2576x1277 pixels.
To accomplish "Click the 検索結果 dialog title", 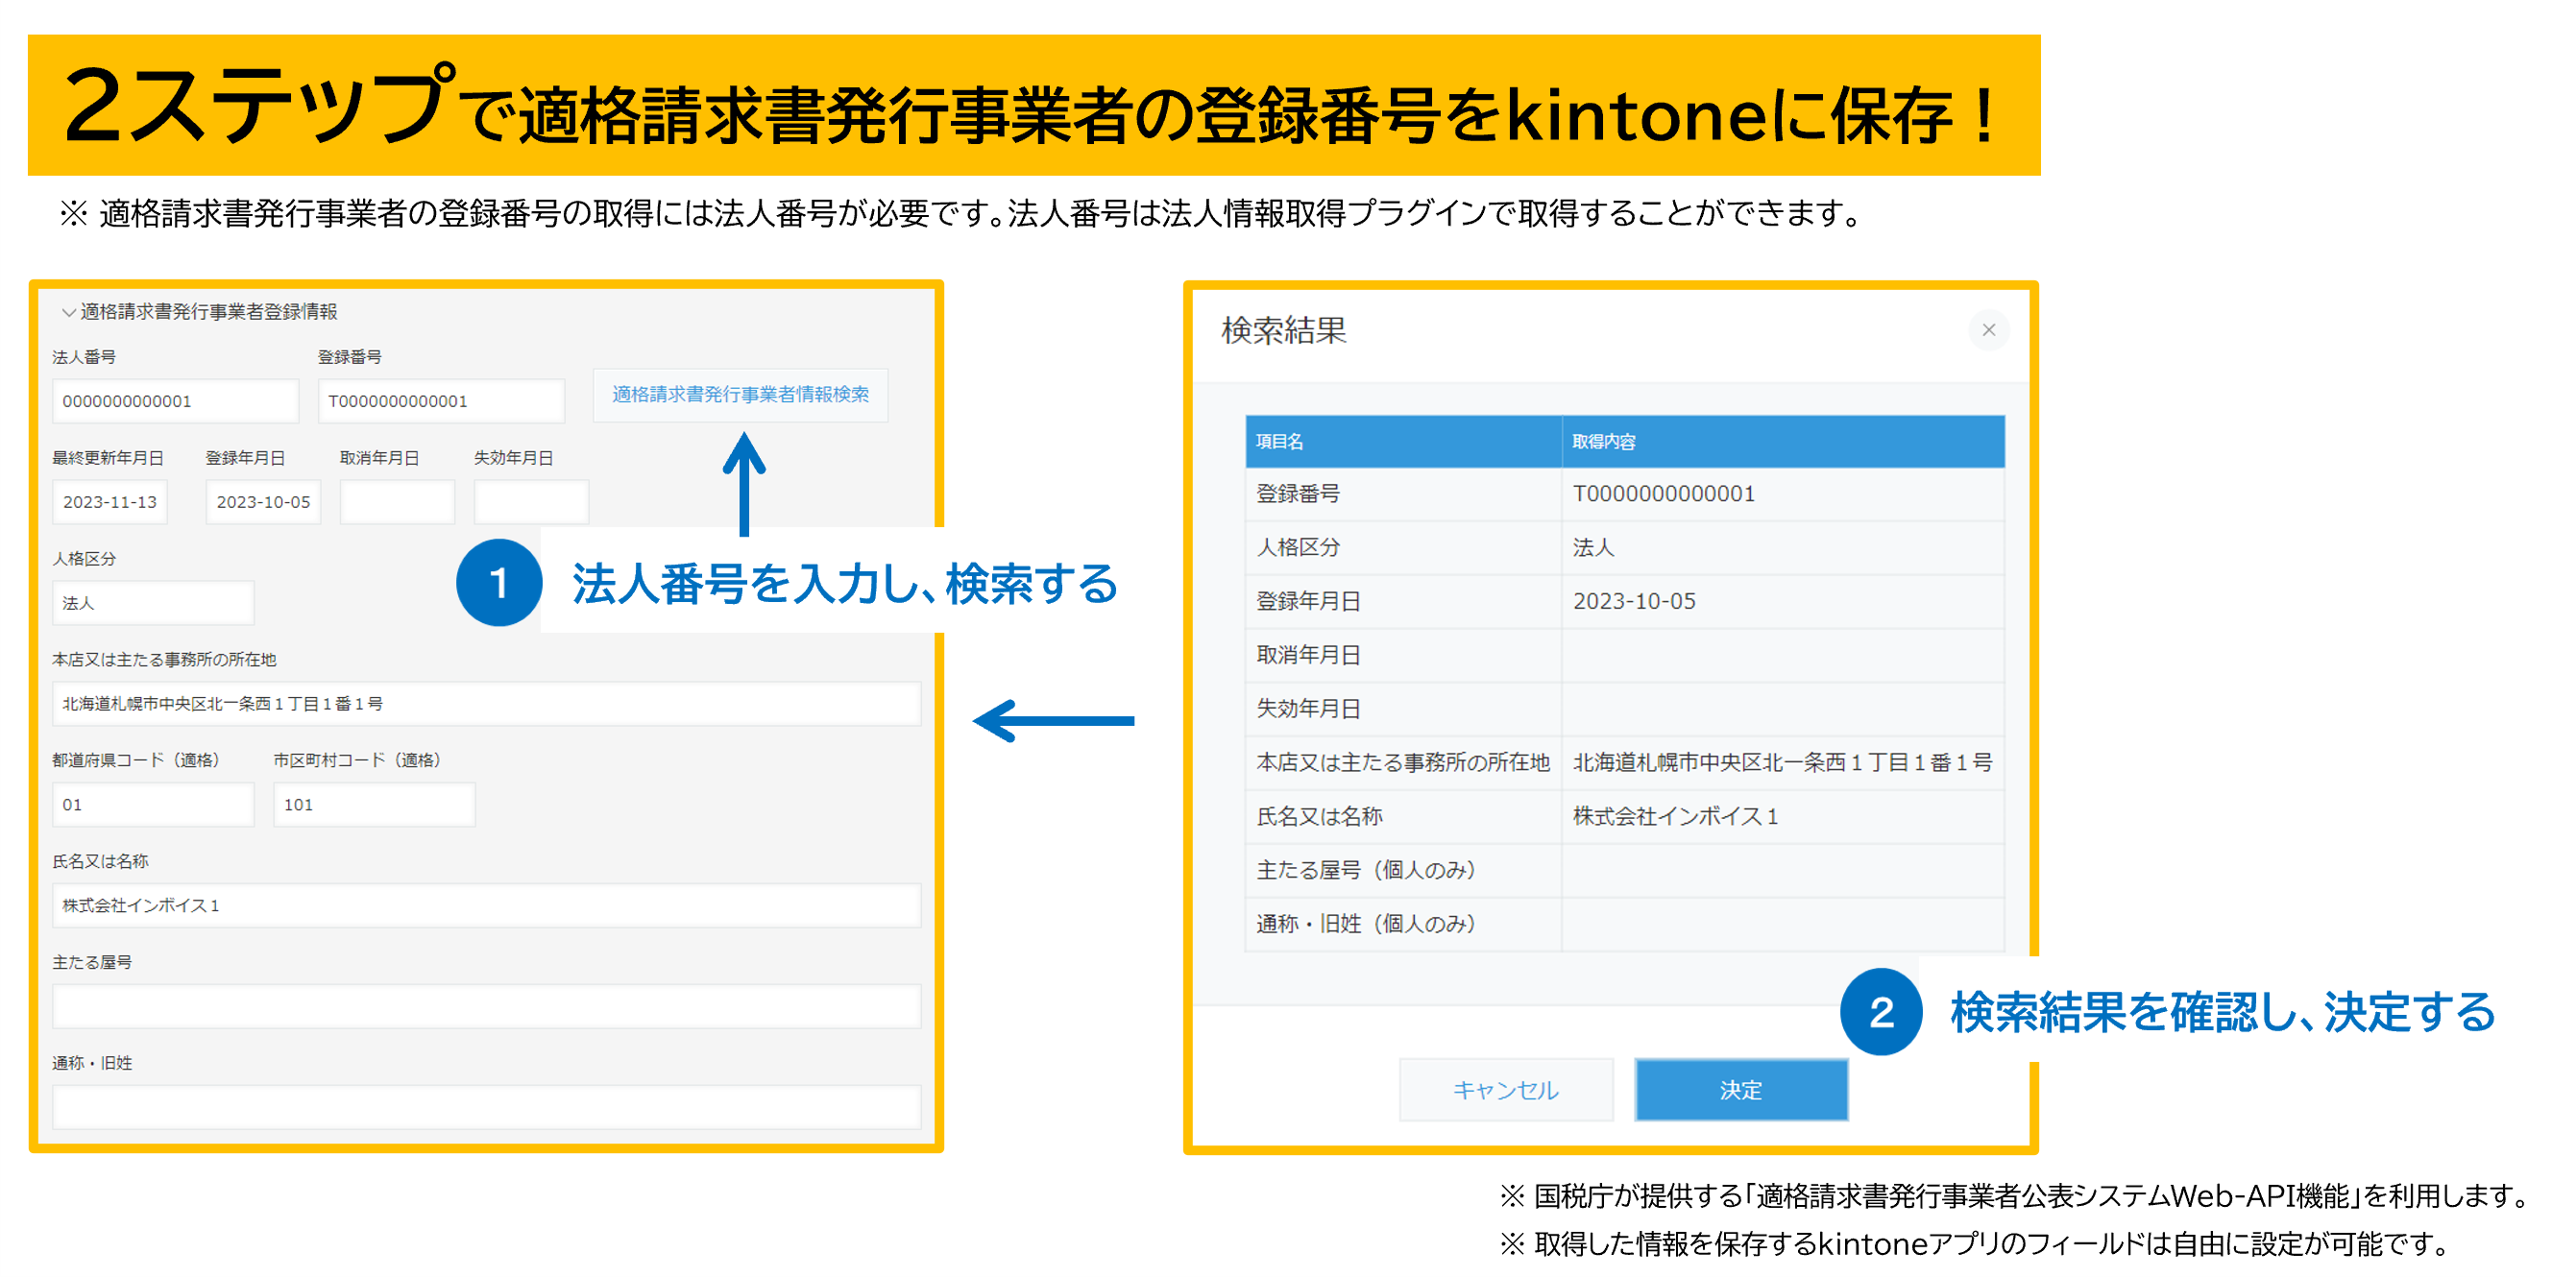I will point(1284,331).
